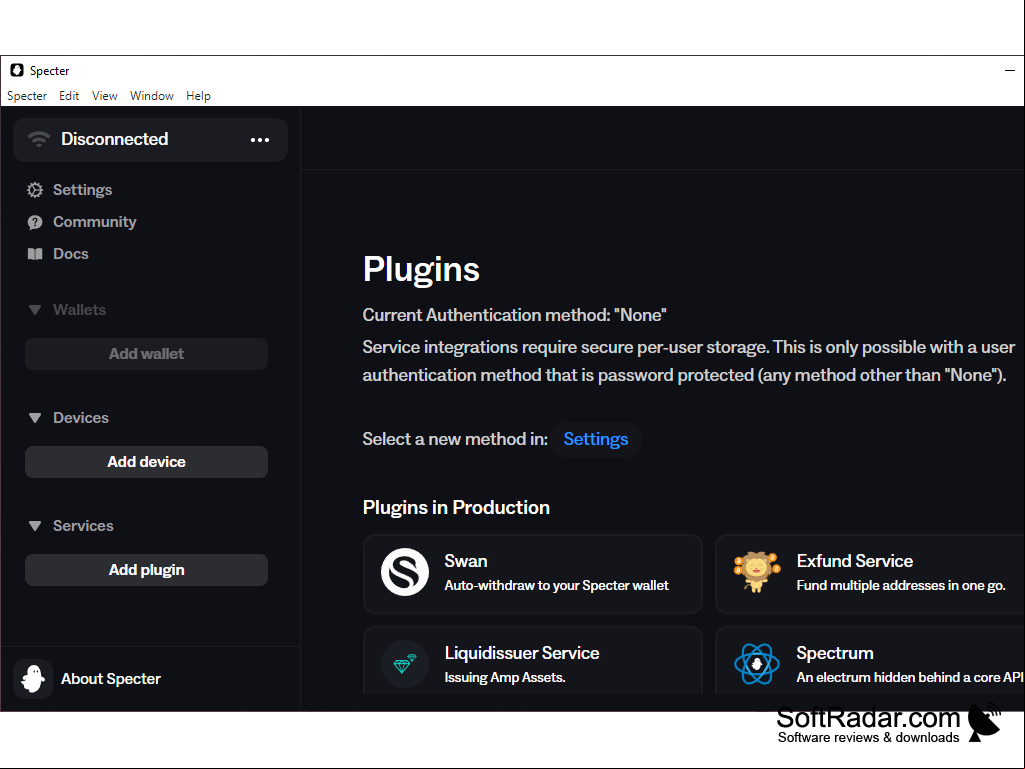Image resolution: width=1025 pixels, height=769 pixels.
Task: Click the Add device button
Action: point(146,462)
